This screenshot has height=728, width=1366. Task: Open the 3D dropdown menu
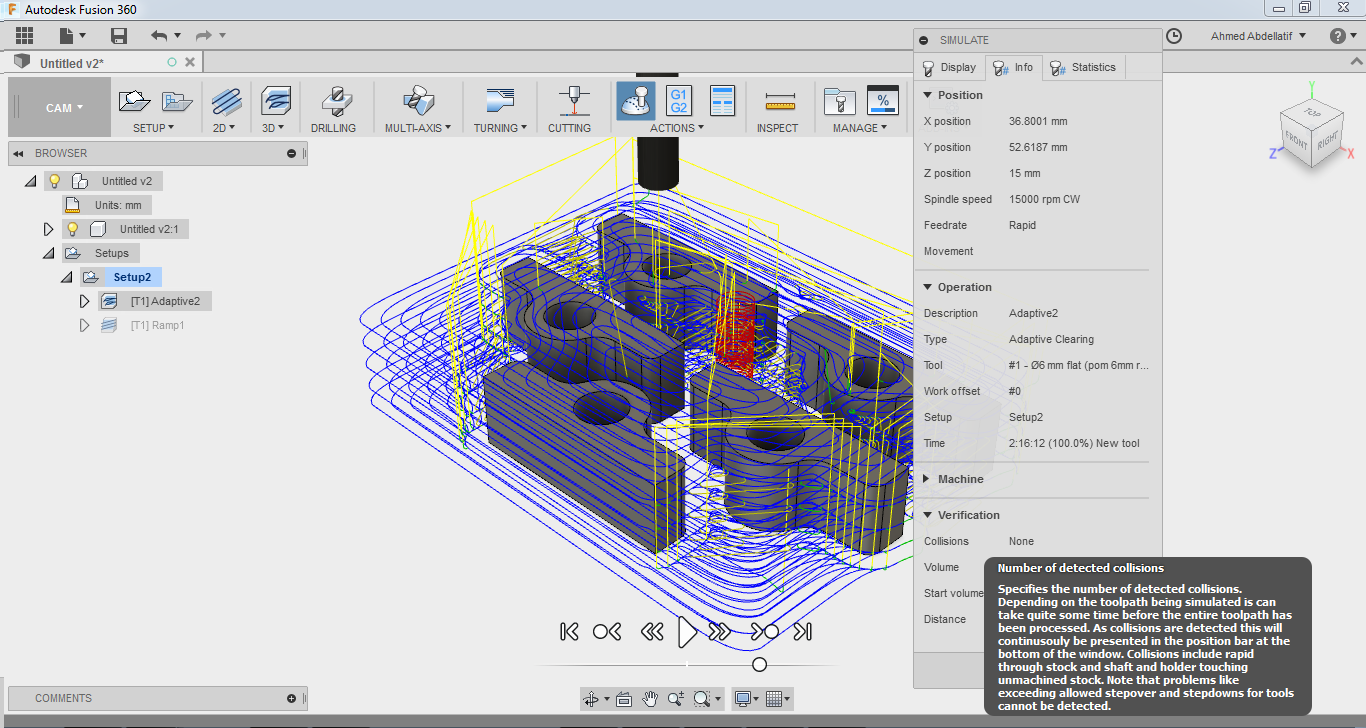pos(273,128)
